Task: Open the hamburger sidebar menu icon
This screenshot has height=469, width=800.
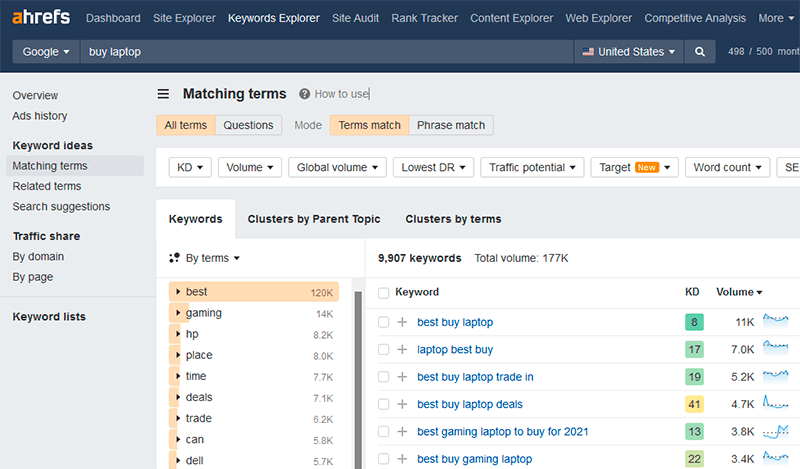Action: (163, 94)
